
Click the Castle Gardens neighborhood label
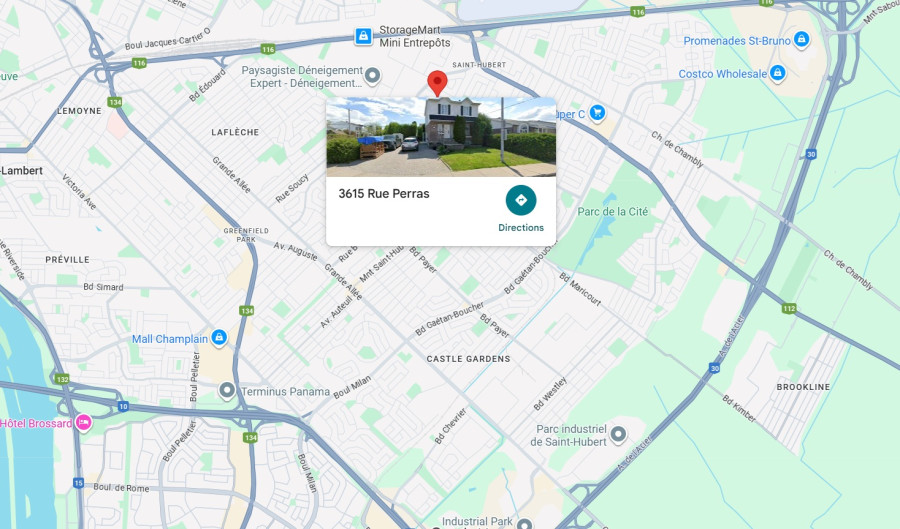pos(468,359)
